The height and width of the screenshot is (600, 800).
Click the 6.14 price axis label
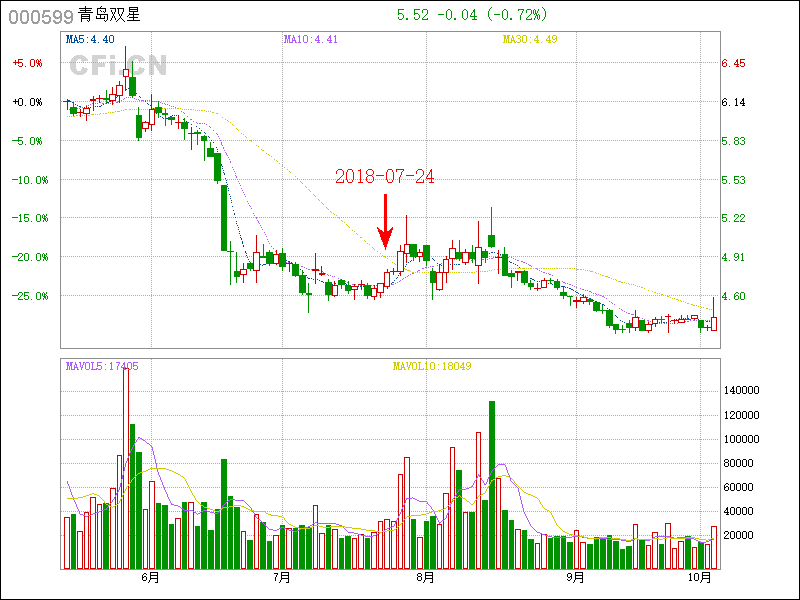point(733,102)
